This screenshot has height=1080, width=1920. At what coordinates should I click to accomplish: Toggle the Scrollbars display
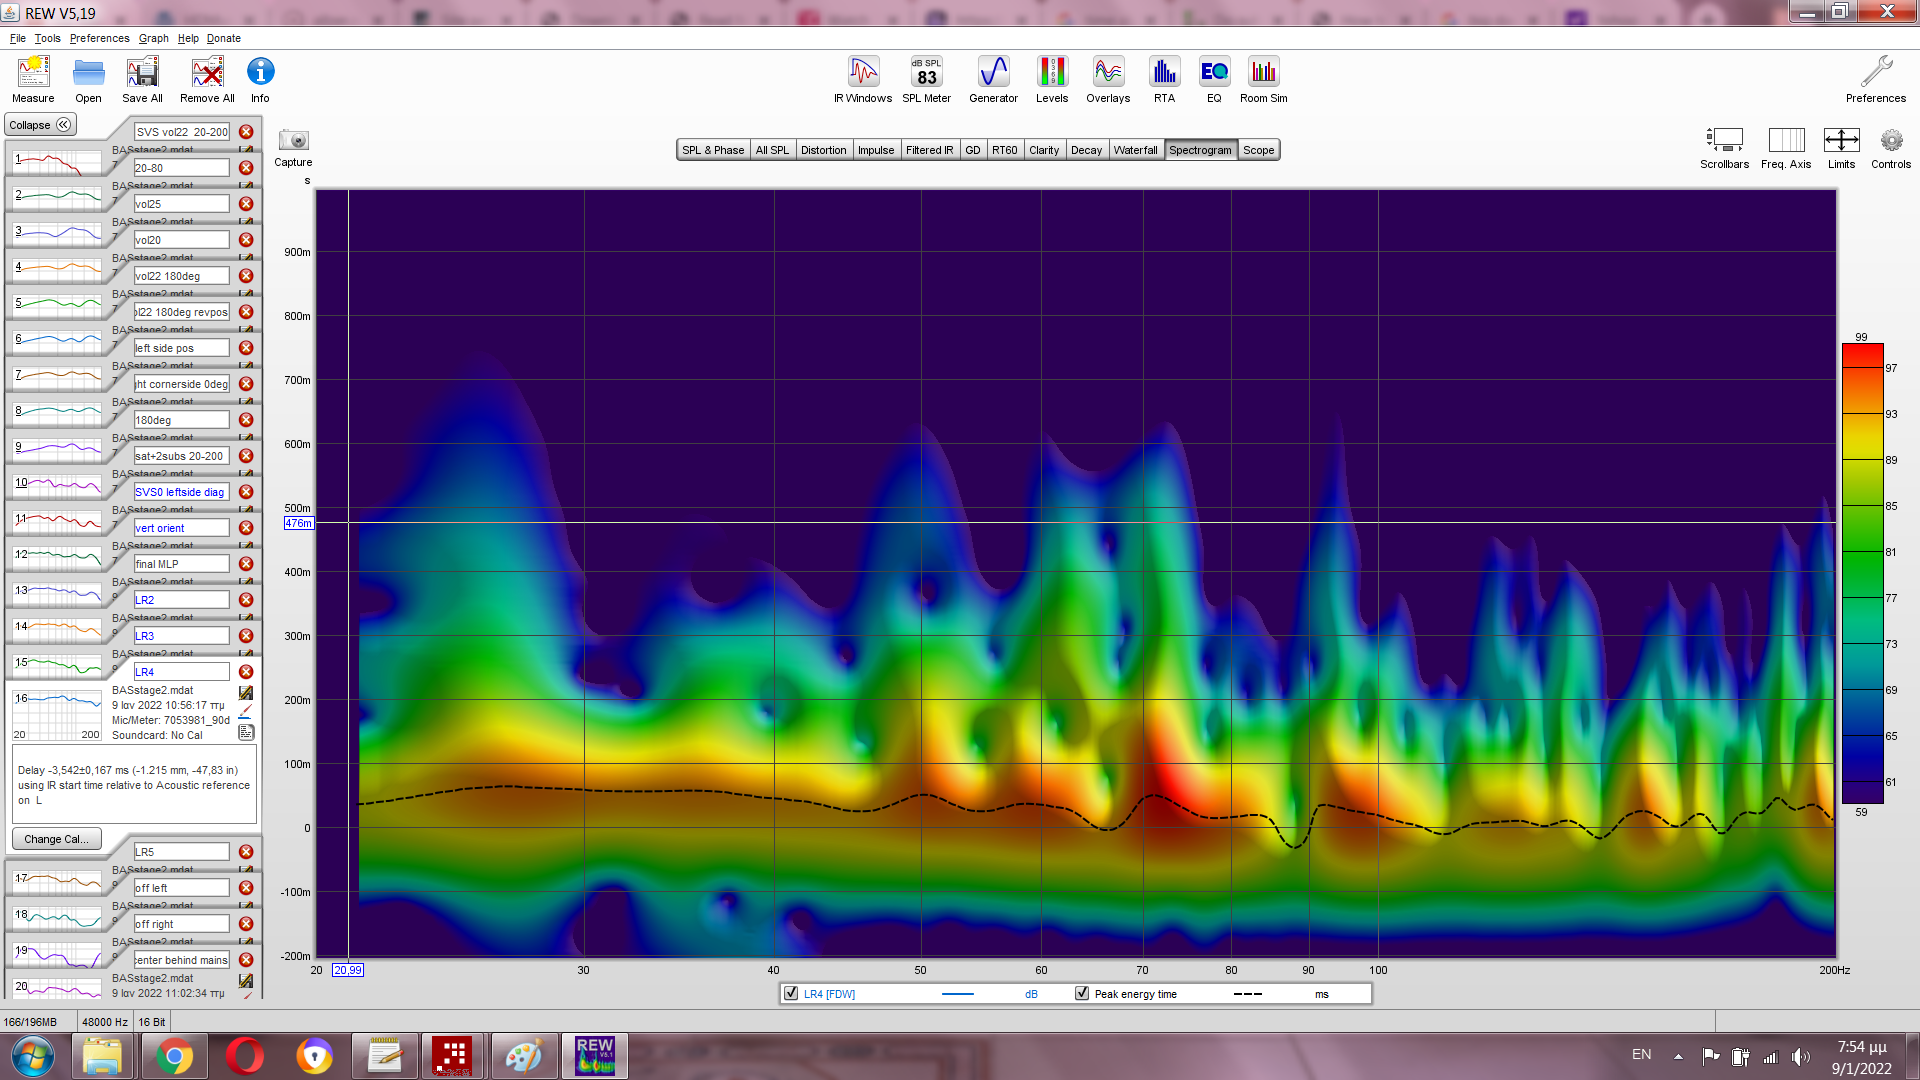(1724, 141)
